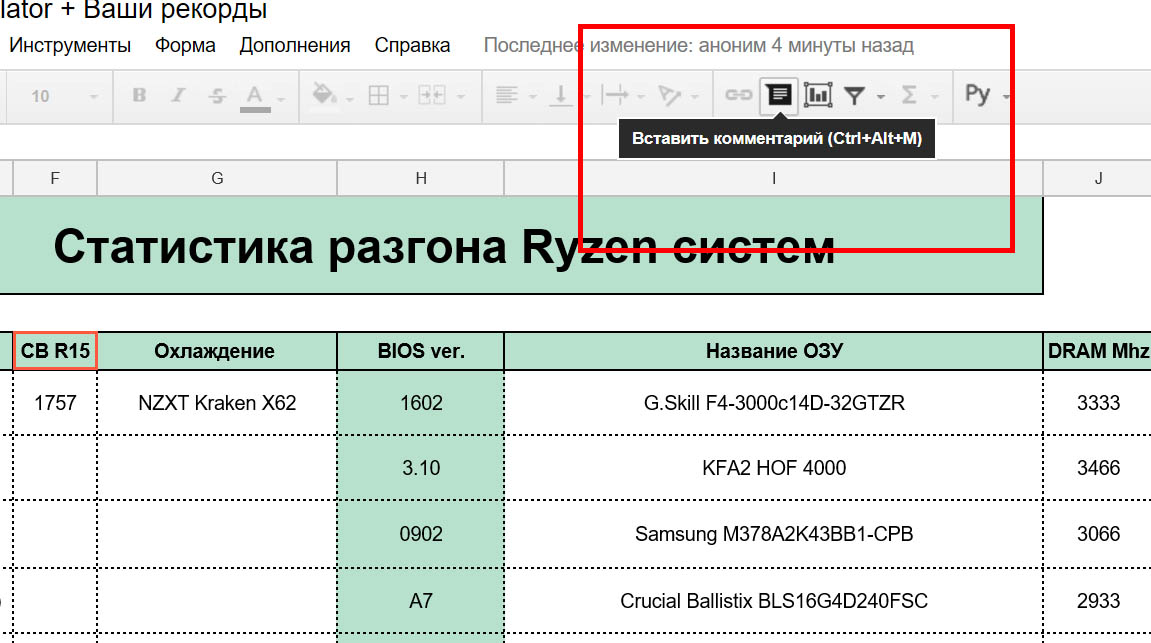The image size is (1151, 643).
Task: Click the Filter funnel icon
Action: 854,95
